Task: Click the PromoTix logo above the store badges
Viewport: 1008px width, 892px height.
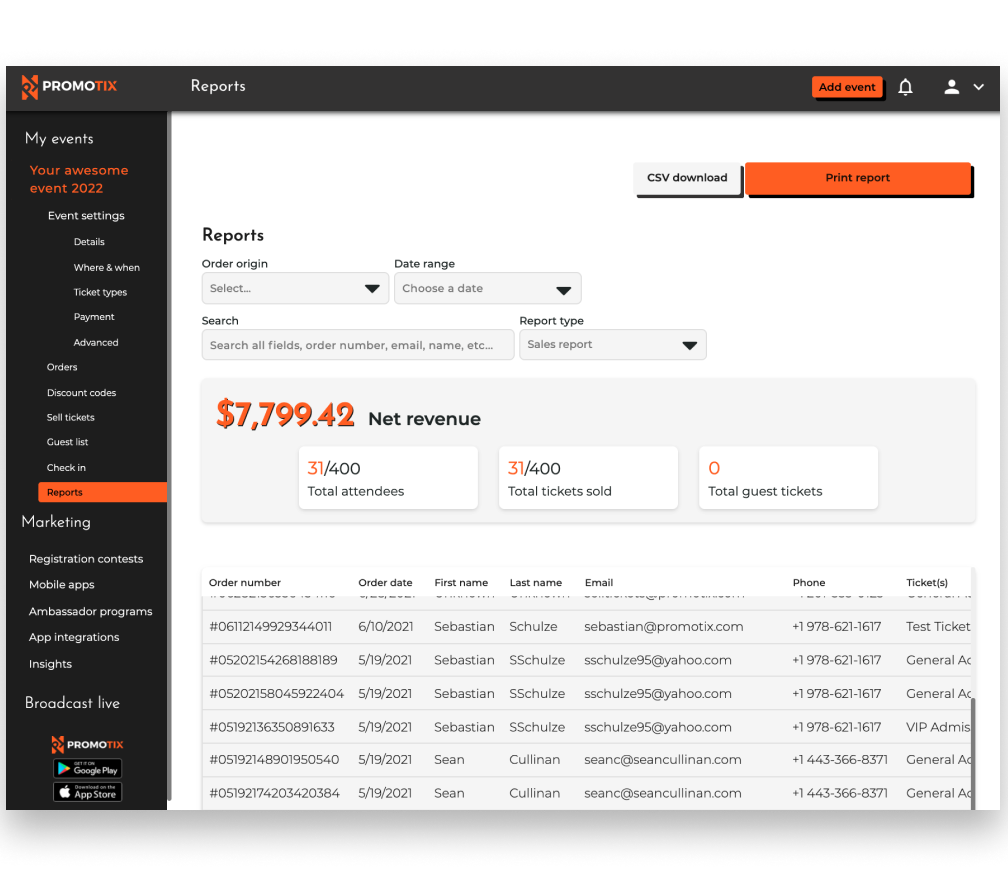Action: (x=87, y=744)
